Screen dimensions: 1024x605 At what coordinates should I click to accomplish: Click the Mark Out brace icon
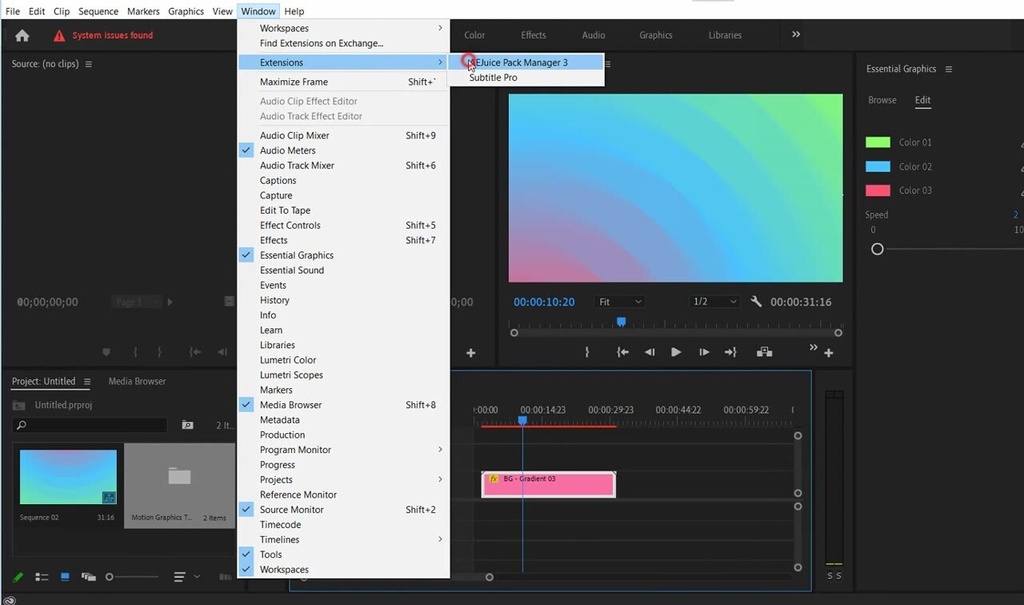[x=586, y=352]
